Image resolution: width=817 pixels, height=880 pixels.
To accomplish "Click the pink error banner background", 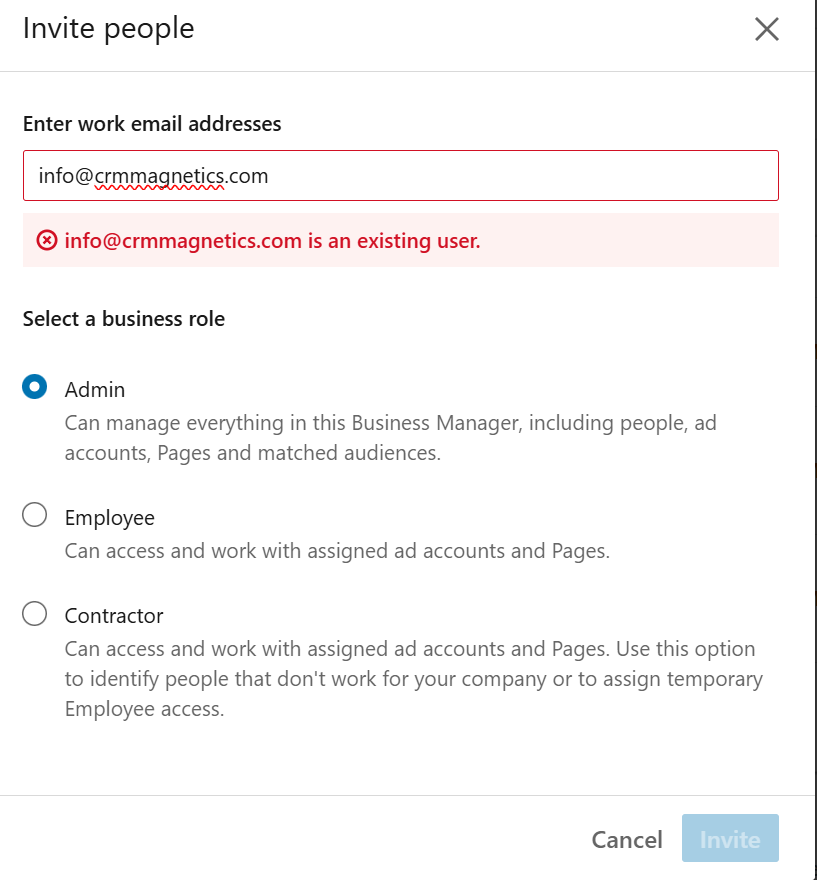I will [640, 241].
